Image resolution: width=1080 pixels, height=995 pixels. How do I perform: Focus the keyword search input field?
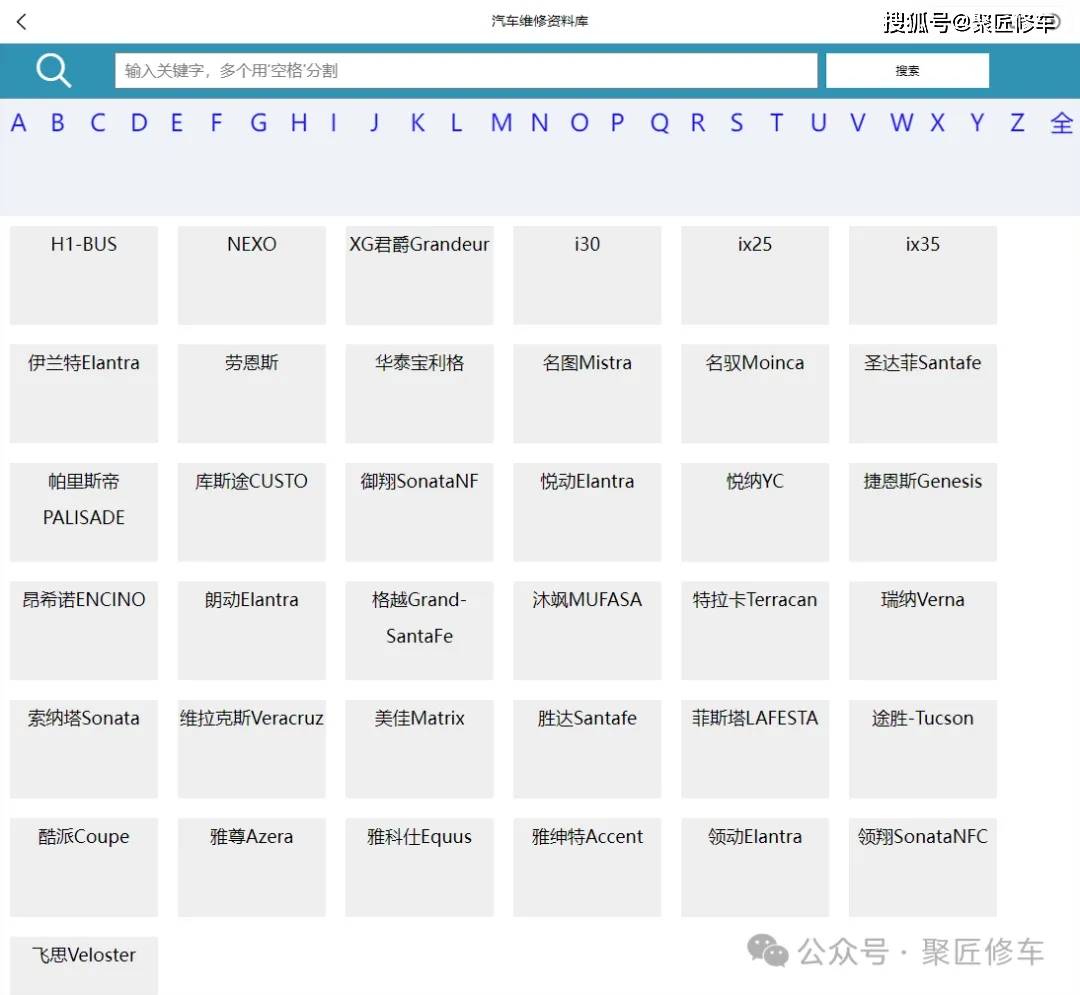pos(466,70)
